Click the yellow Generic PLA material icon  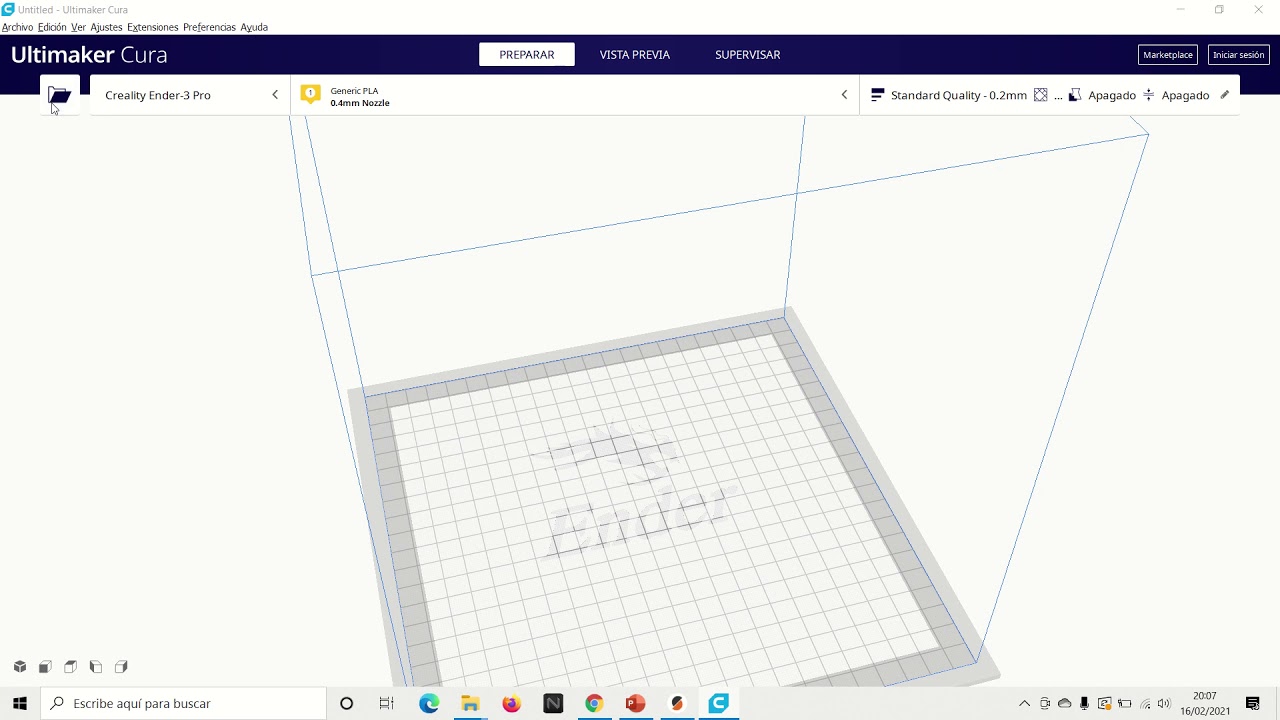coord(311,94)
